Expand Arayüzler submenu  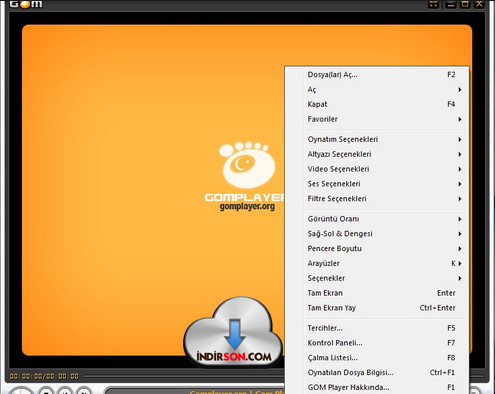click(377, 263)
